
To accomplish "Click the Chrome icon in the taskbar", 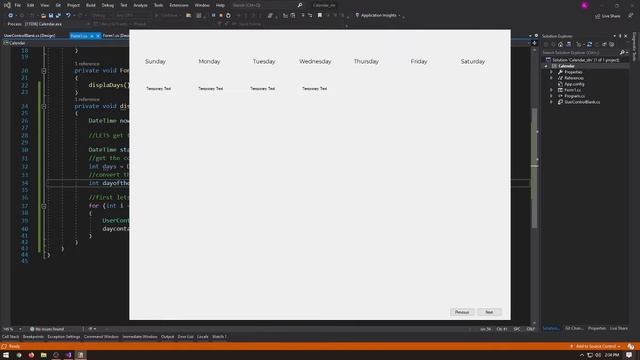I will [19, 355].
